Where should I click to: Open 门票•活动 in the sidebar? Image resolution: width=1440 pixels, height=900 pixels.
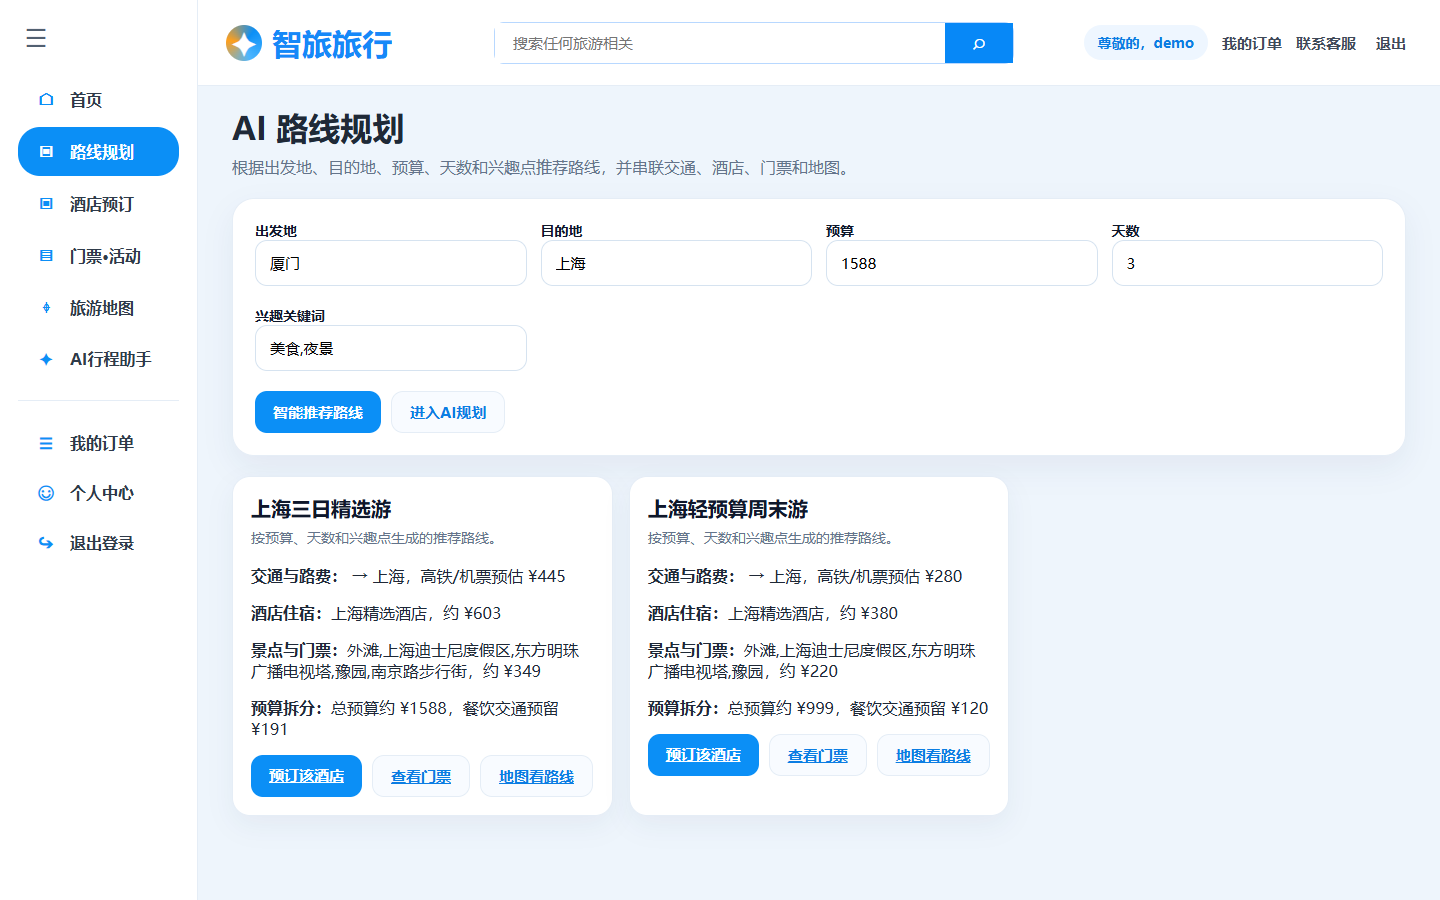point(98,256)
